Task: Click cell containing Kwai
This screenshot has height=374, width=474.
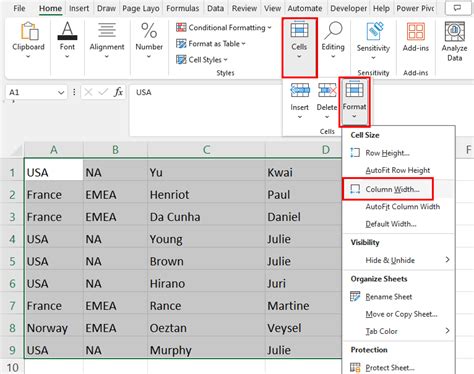Action: pyautogui.click(x=304, y=172)
